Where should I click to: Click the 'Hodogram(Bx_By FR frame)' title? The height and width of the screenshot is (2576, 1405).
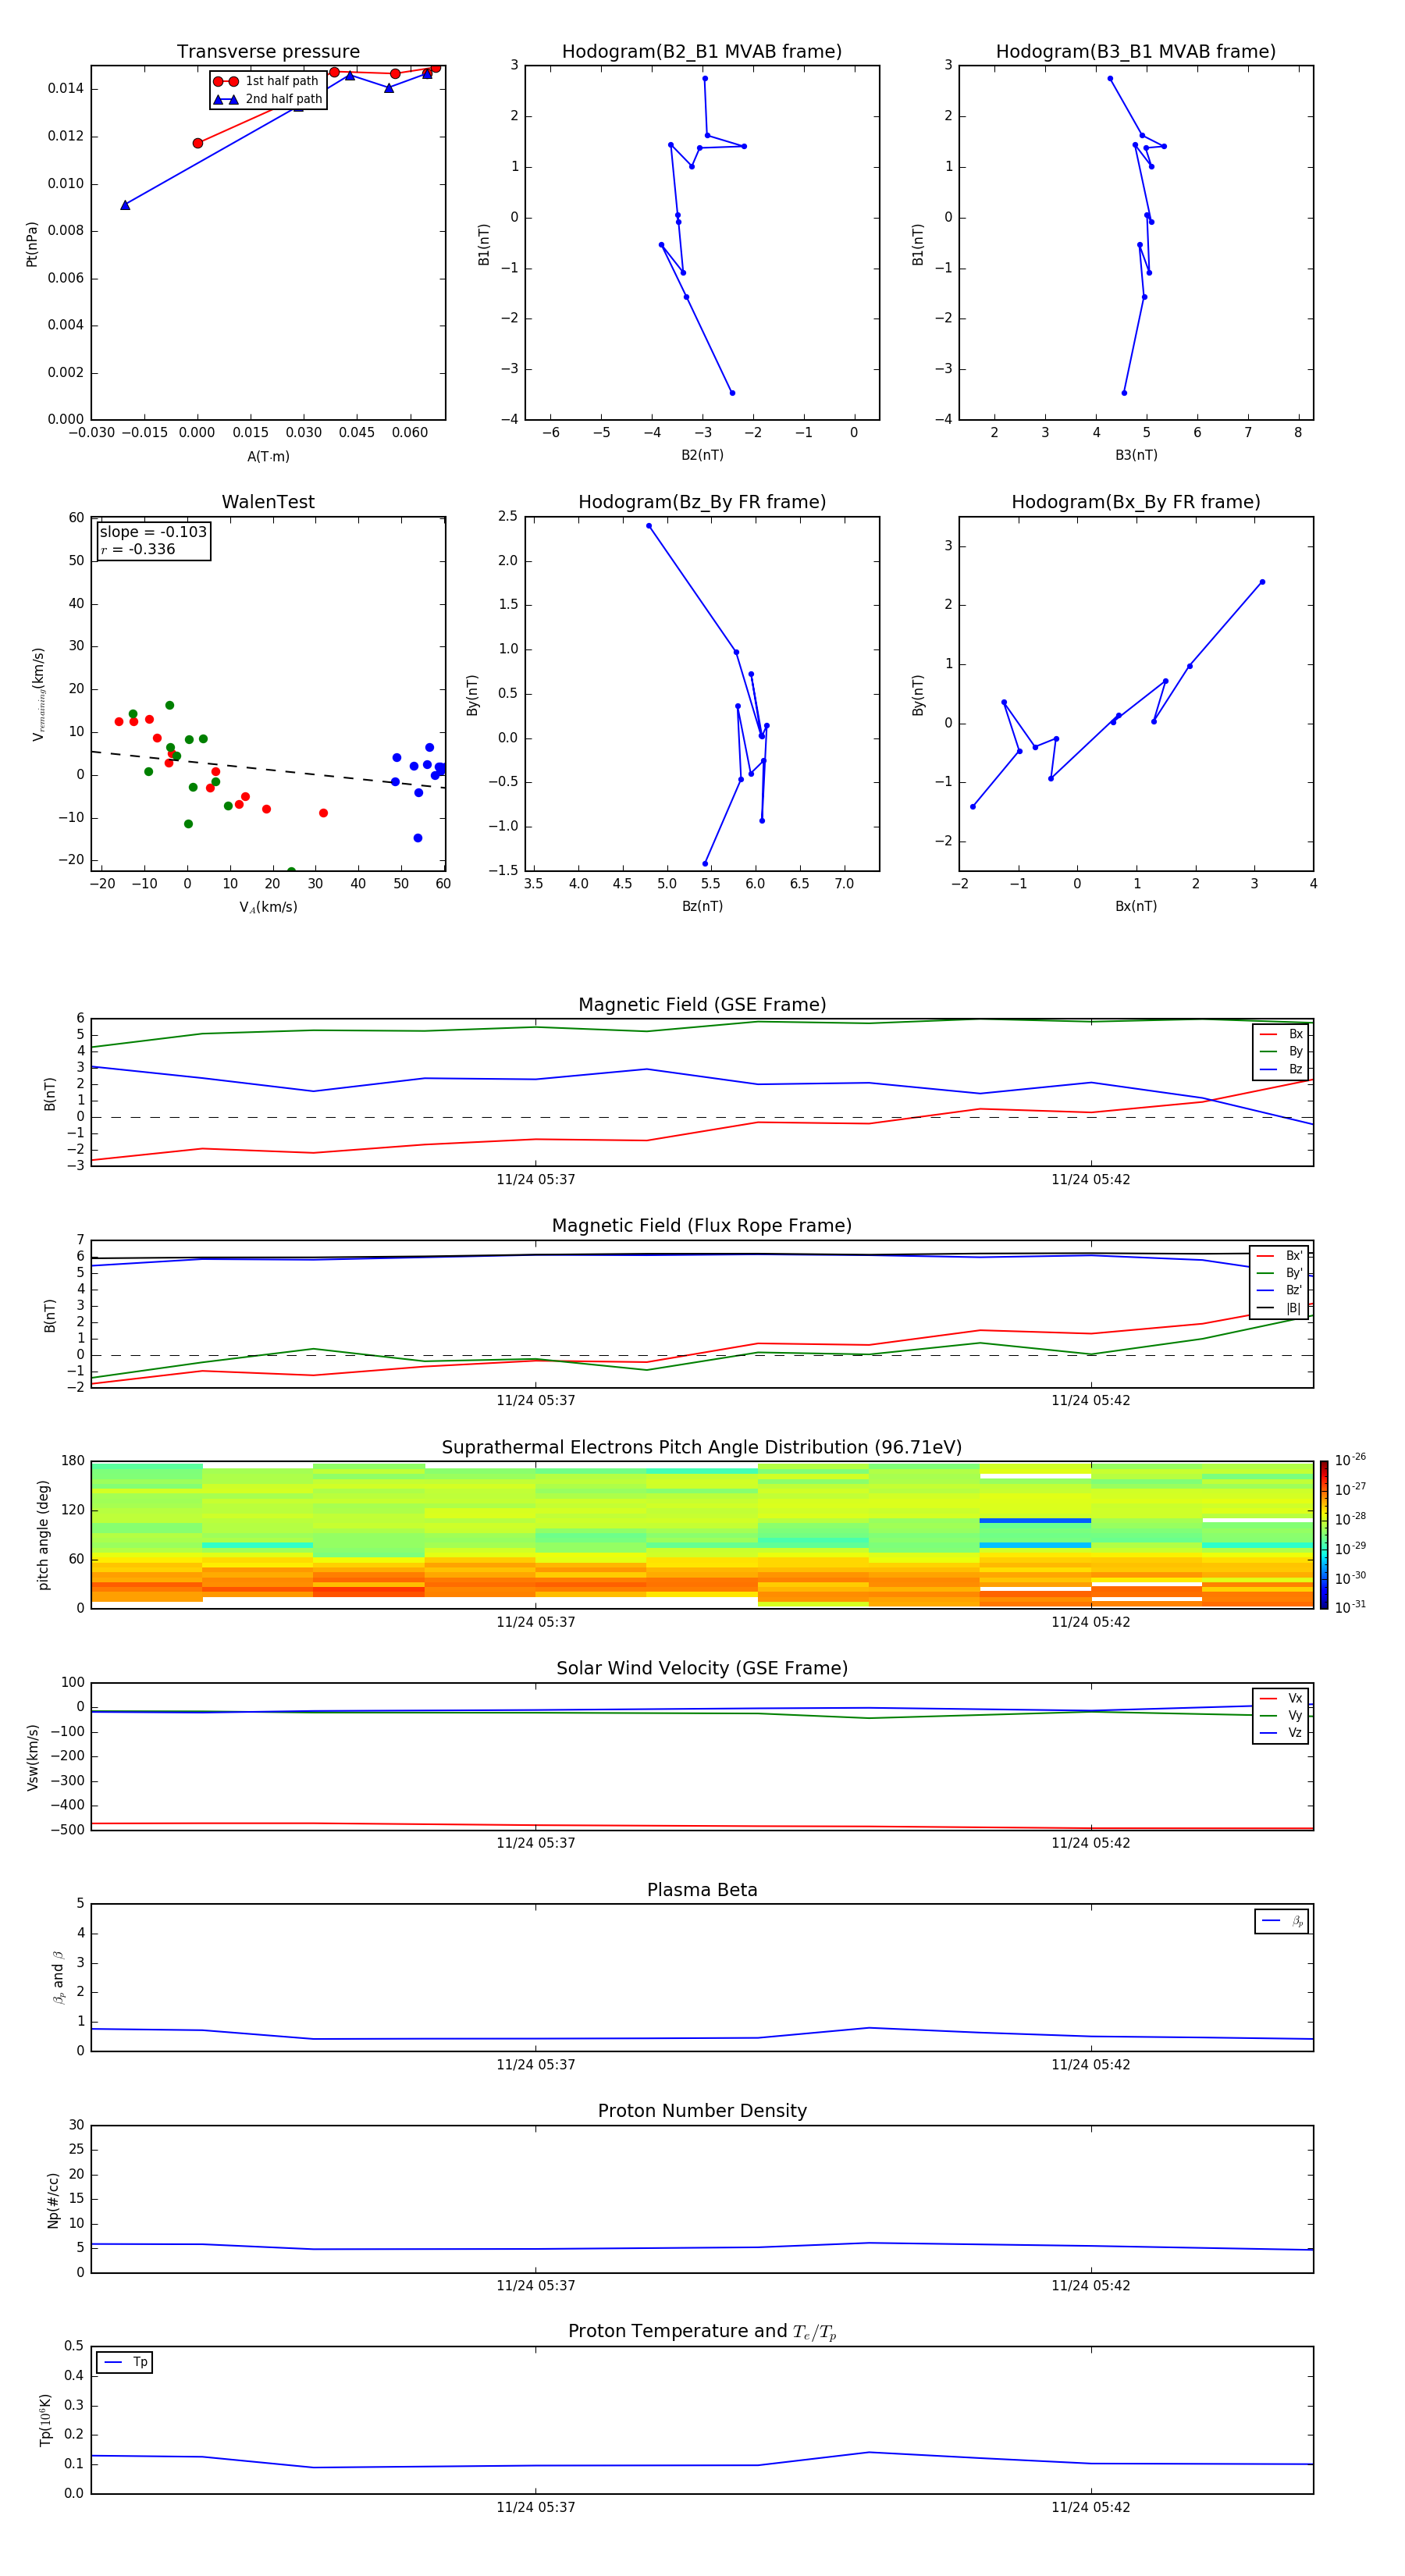click(1136, 502)
